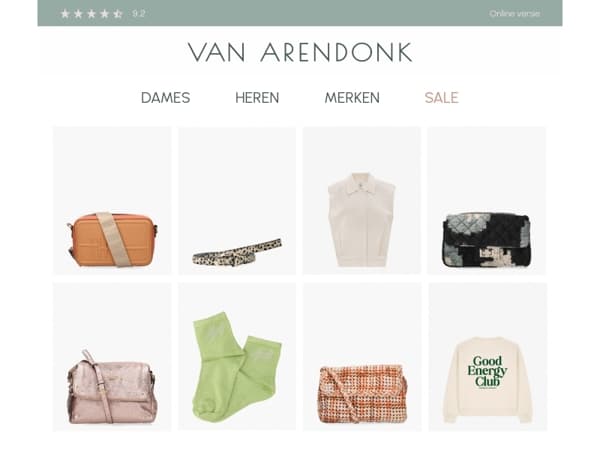
Task: Click the green Good Energy Club print
Action: point(487,371)
